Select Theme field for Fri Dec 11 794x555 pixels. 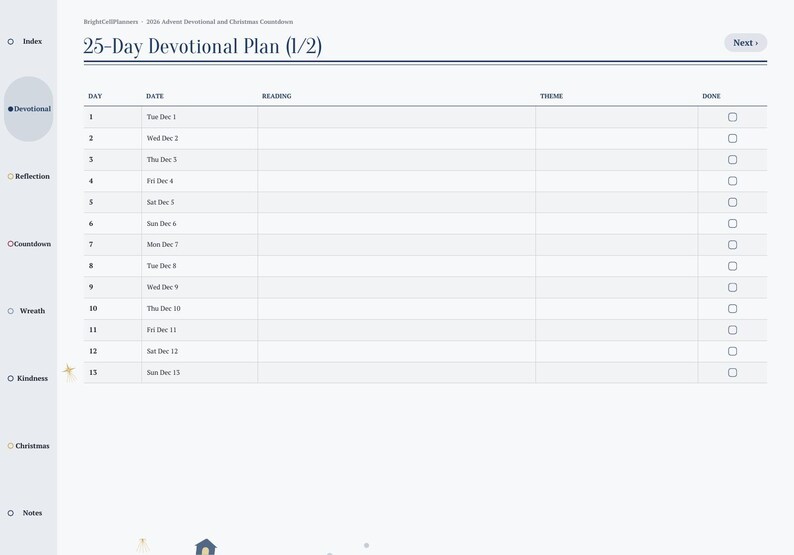(617, 330)
